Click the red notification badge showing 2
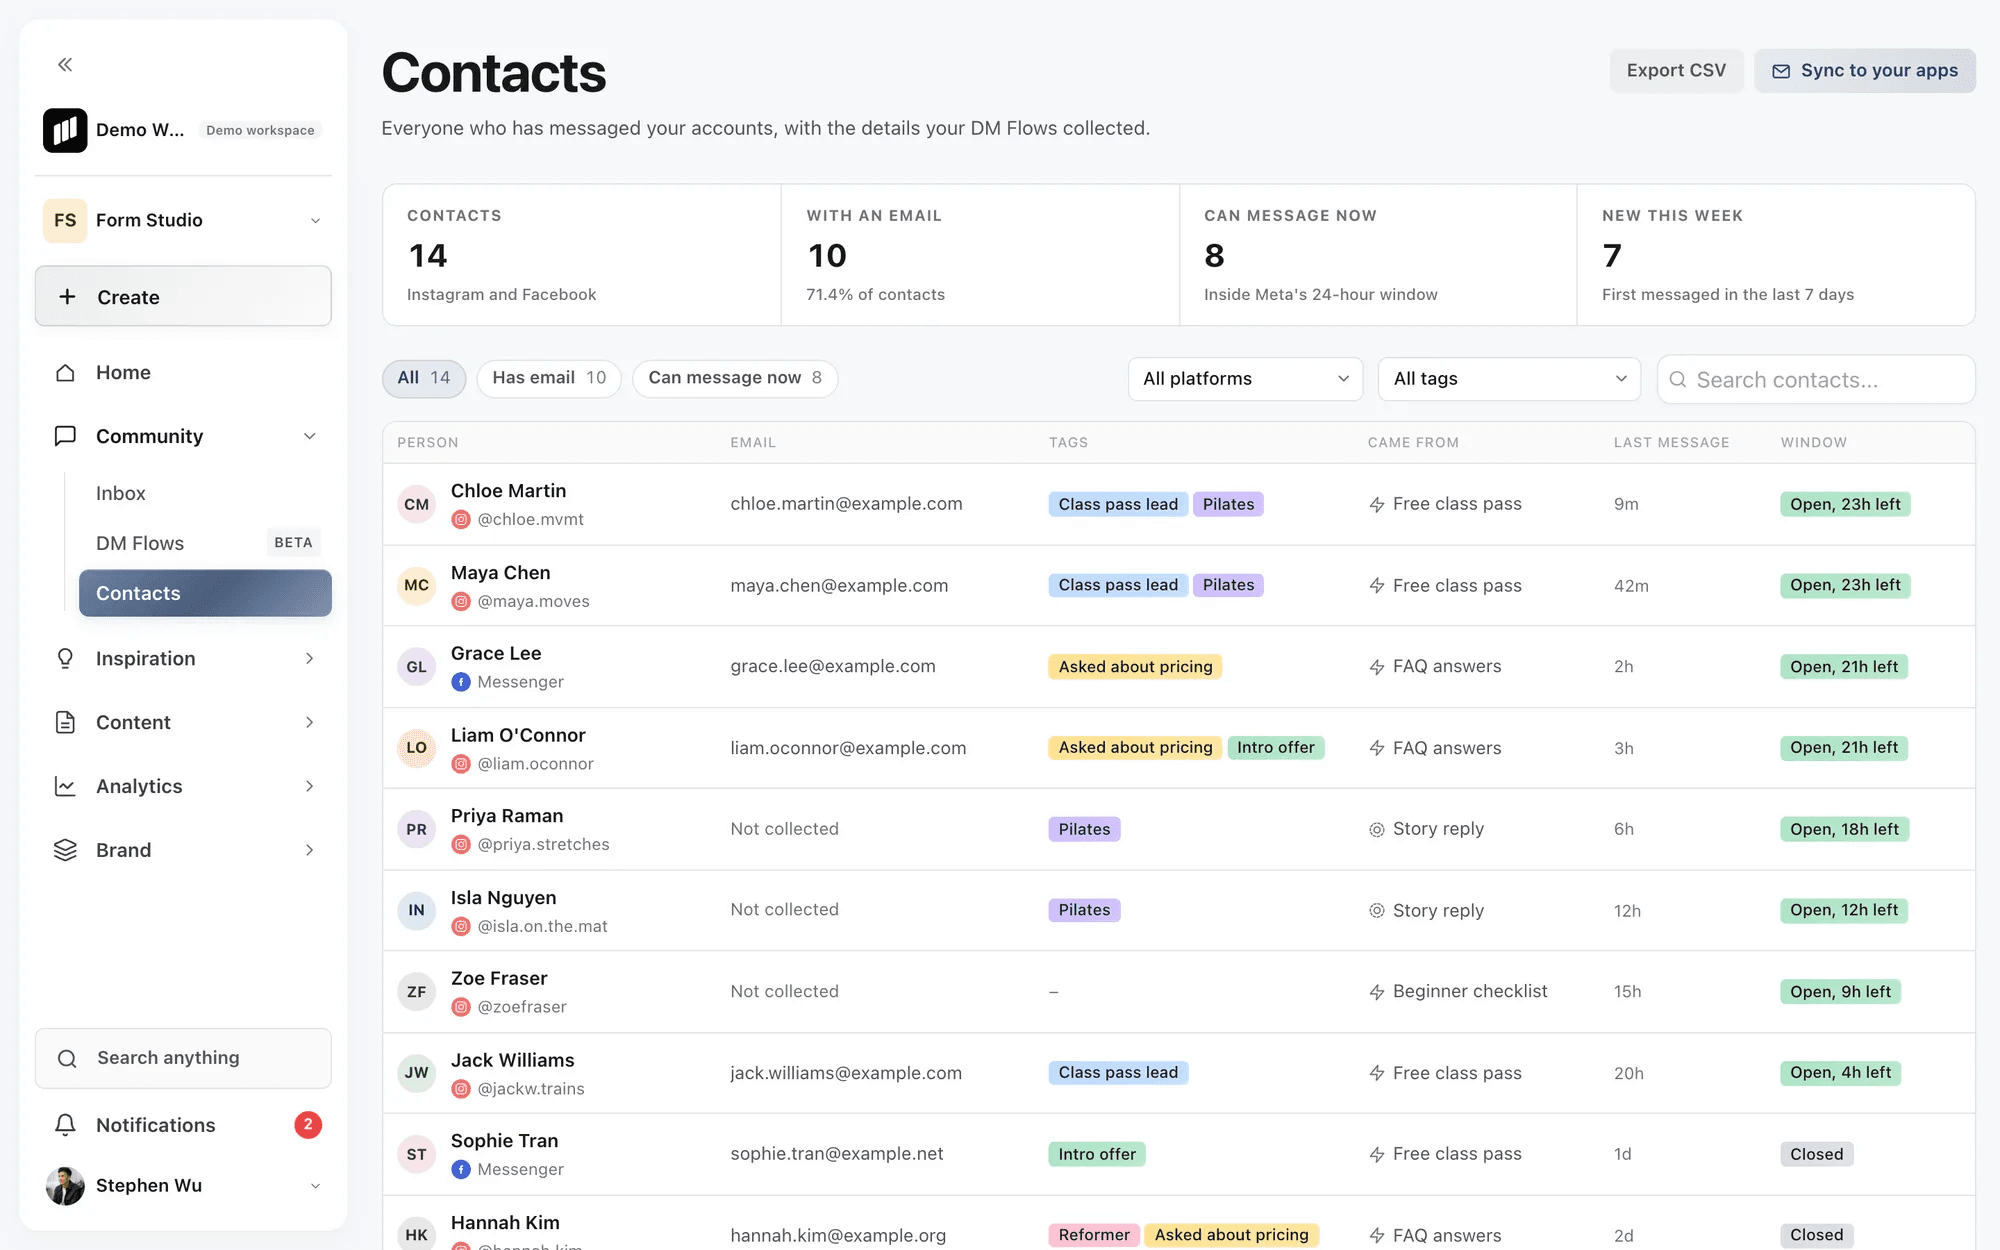Image resolution: width=2000 pixels, height=1250 pixels. coord(308,1125)
